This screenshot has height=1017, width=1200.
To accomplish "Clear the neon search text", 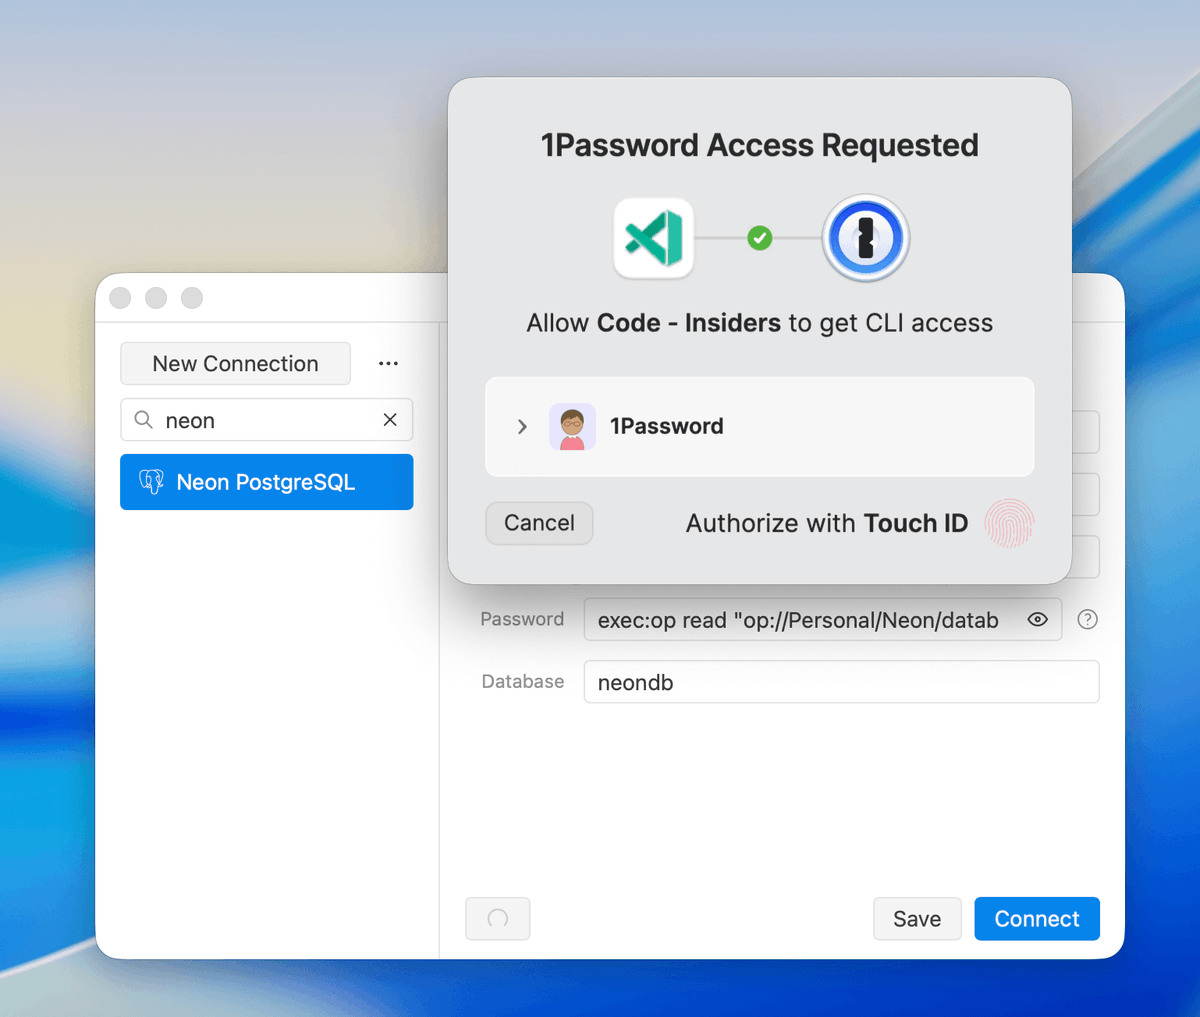I will [390, 420].
